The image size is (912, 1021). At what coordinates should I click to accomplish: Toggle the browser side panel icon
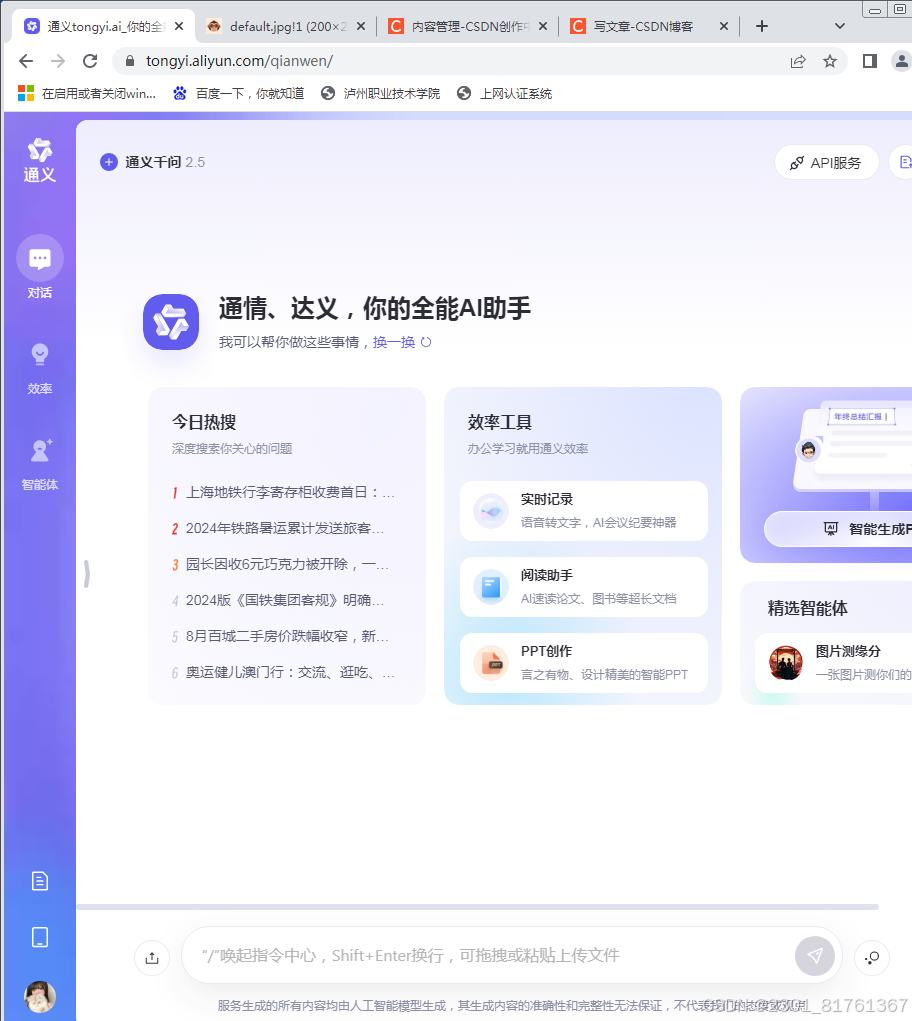870,61
